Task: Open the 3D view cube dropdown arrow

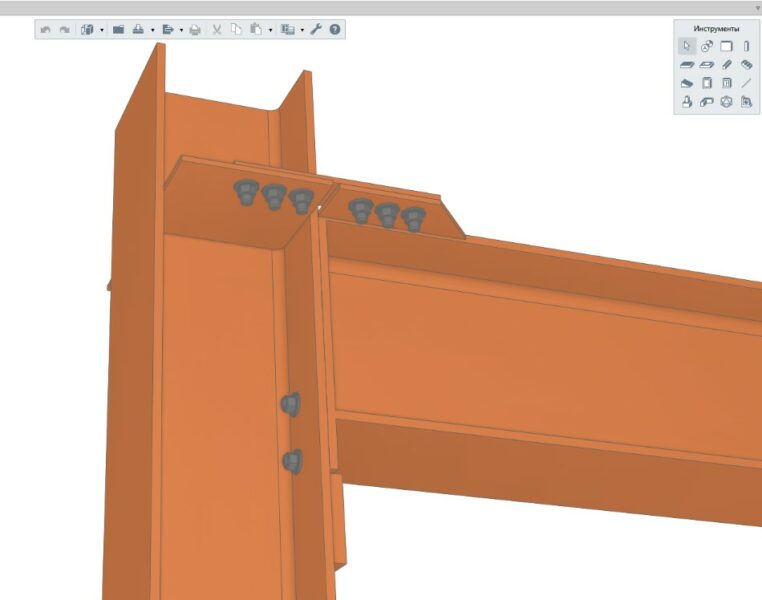Action: pyautogui.click(x=102, y=30)
